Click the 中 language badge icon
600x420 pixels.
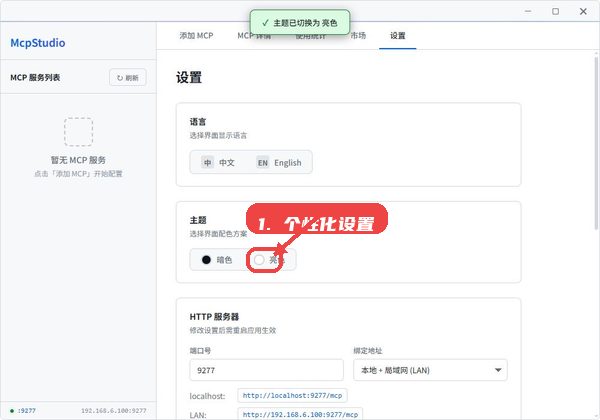click(207, 163)
